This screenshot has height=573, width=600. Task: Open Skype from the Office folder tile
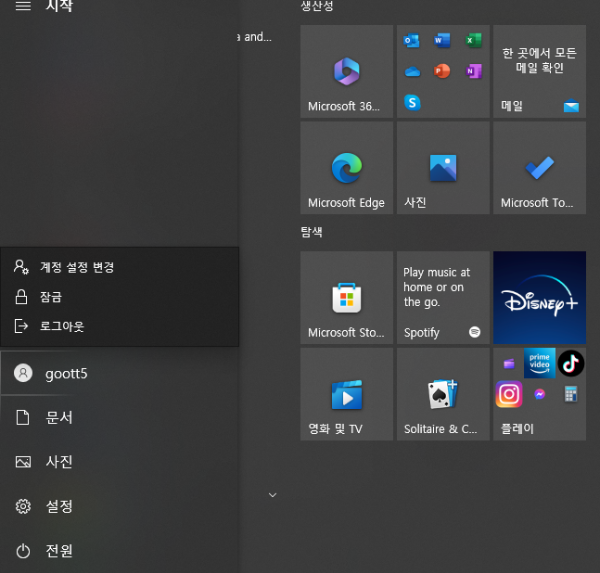point(412,103)
